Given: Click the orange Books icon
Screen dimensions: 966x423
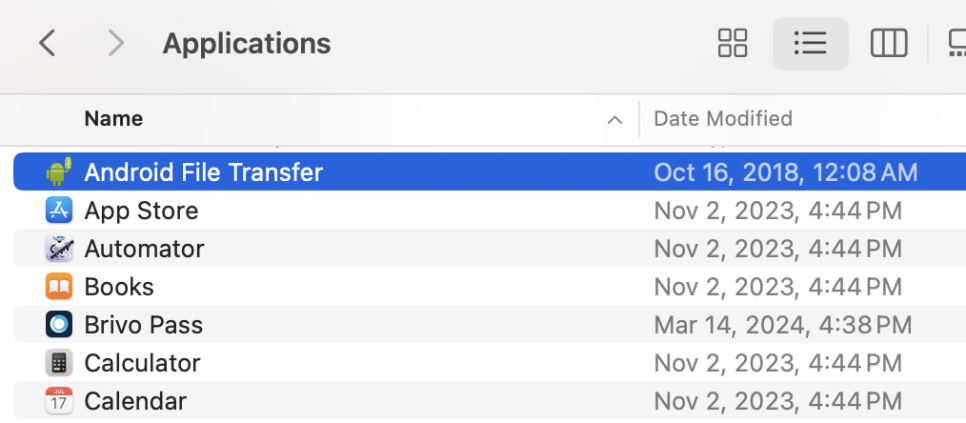Looking at the screenshot, I should coord(59,286).
